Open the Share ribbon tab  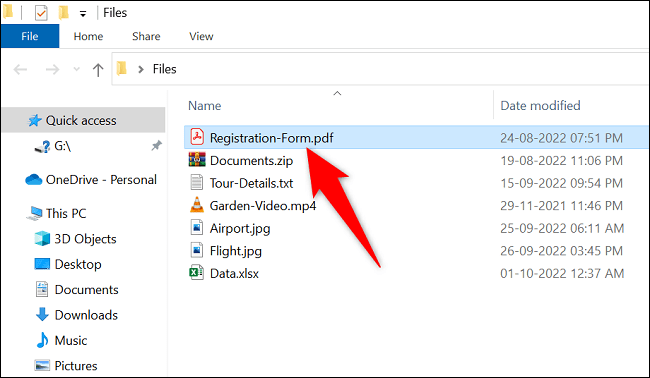click(146, 36)
